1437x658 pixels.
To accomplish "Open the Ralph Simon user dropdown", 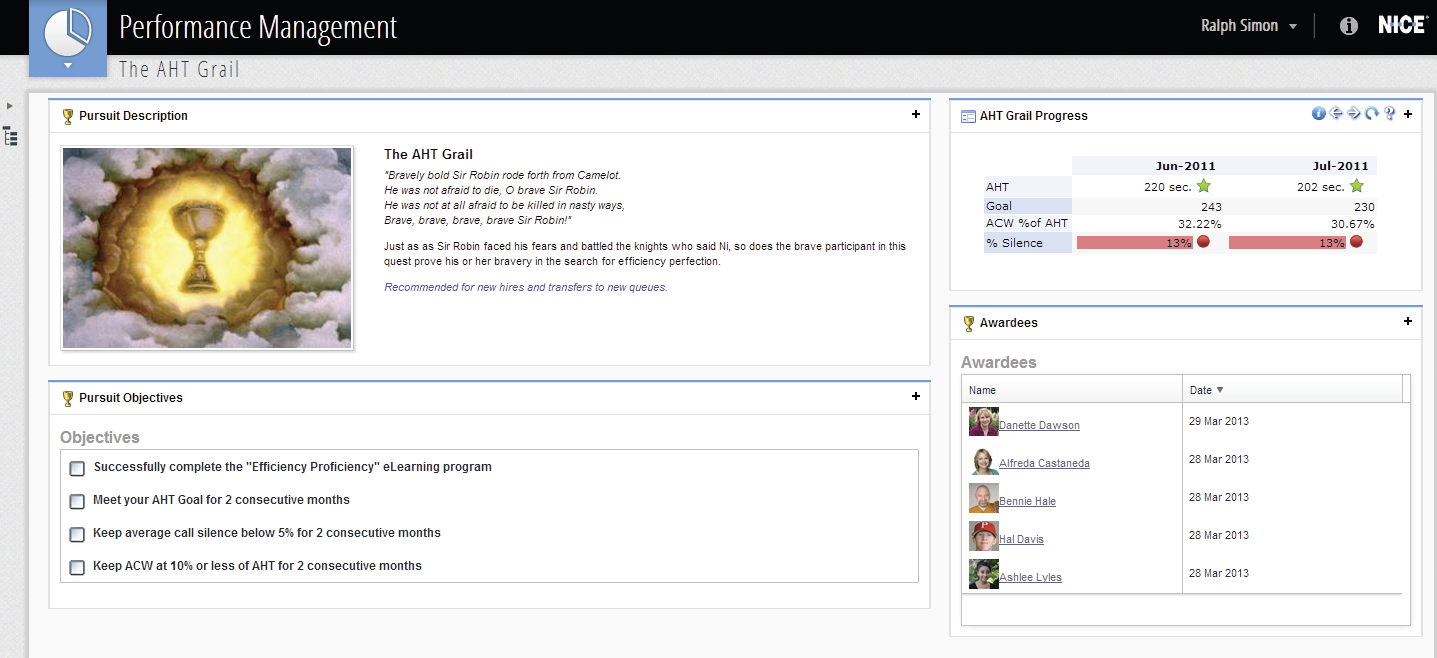I will [1249, 26].
